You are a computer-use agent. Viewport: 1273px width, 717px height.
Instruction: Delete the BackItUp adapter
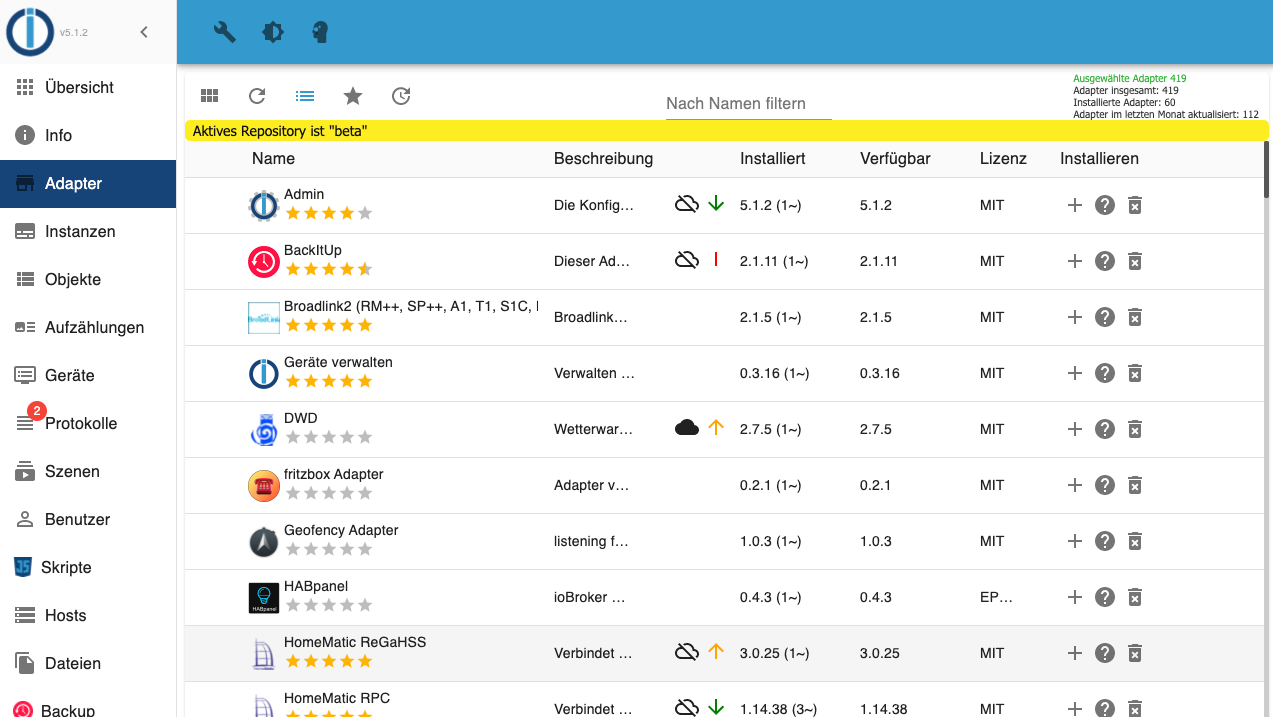click(1135, 261)
